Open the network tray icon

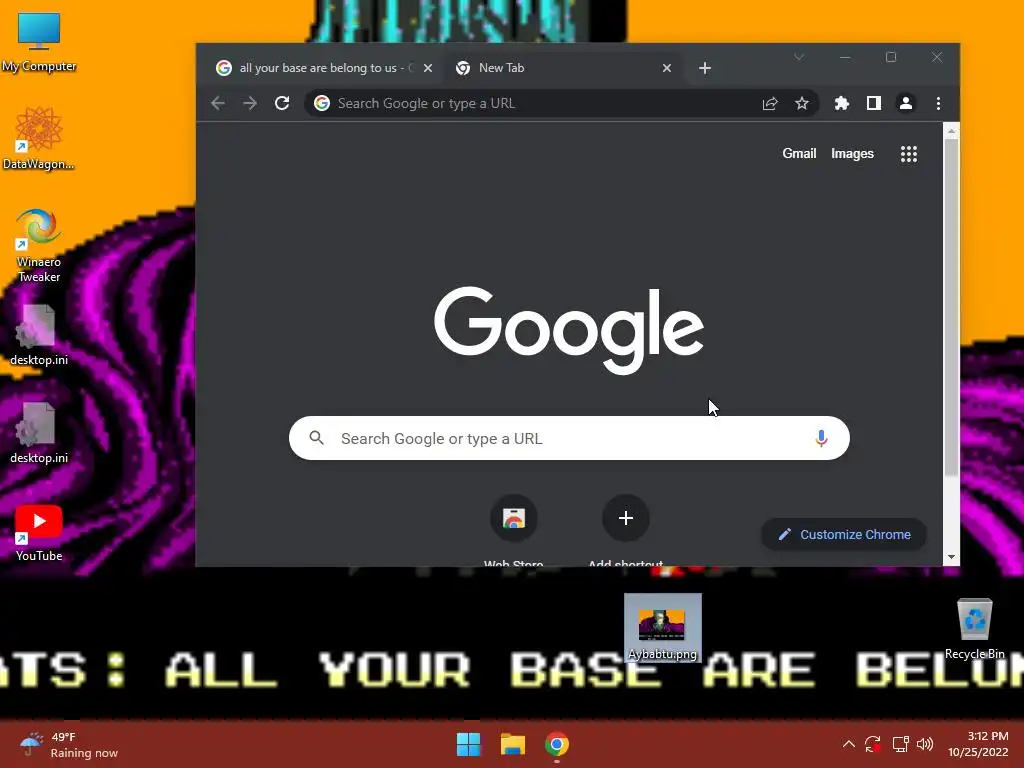click(901, 744)
